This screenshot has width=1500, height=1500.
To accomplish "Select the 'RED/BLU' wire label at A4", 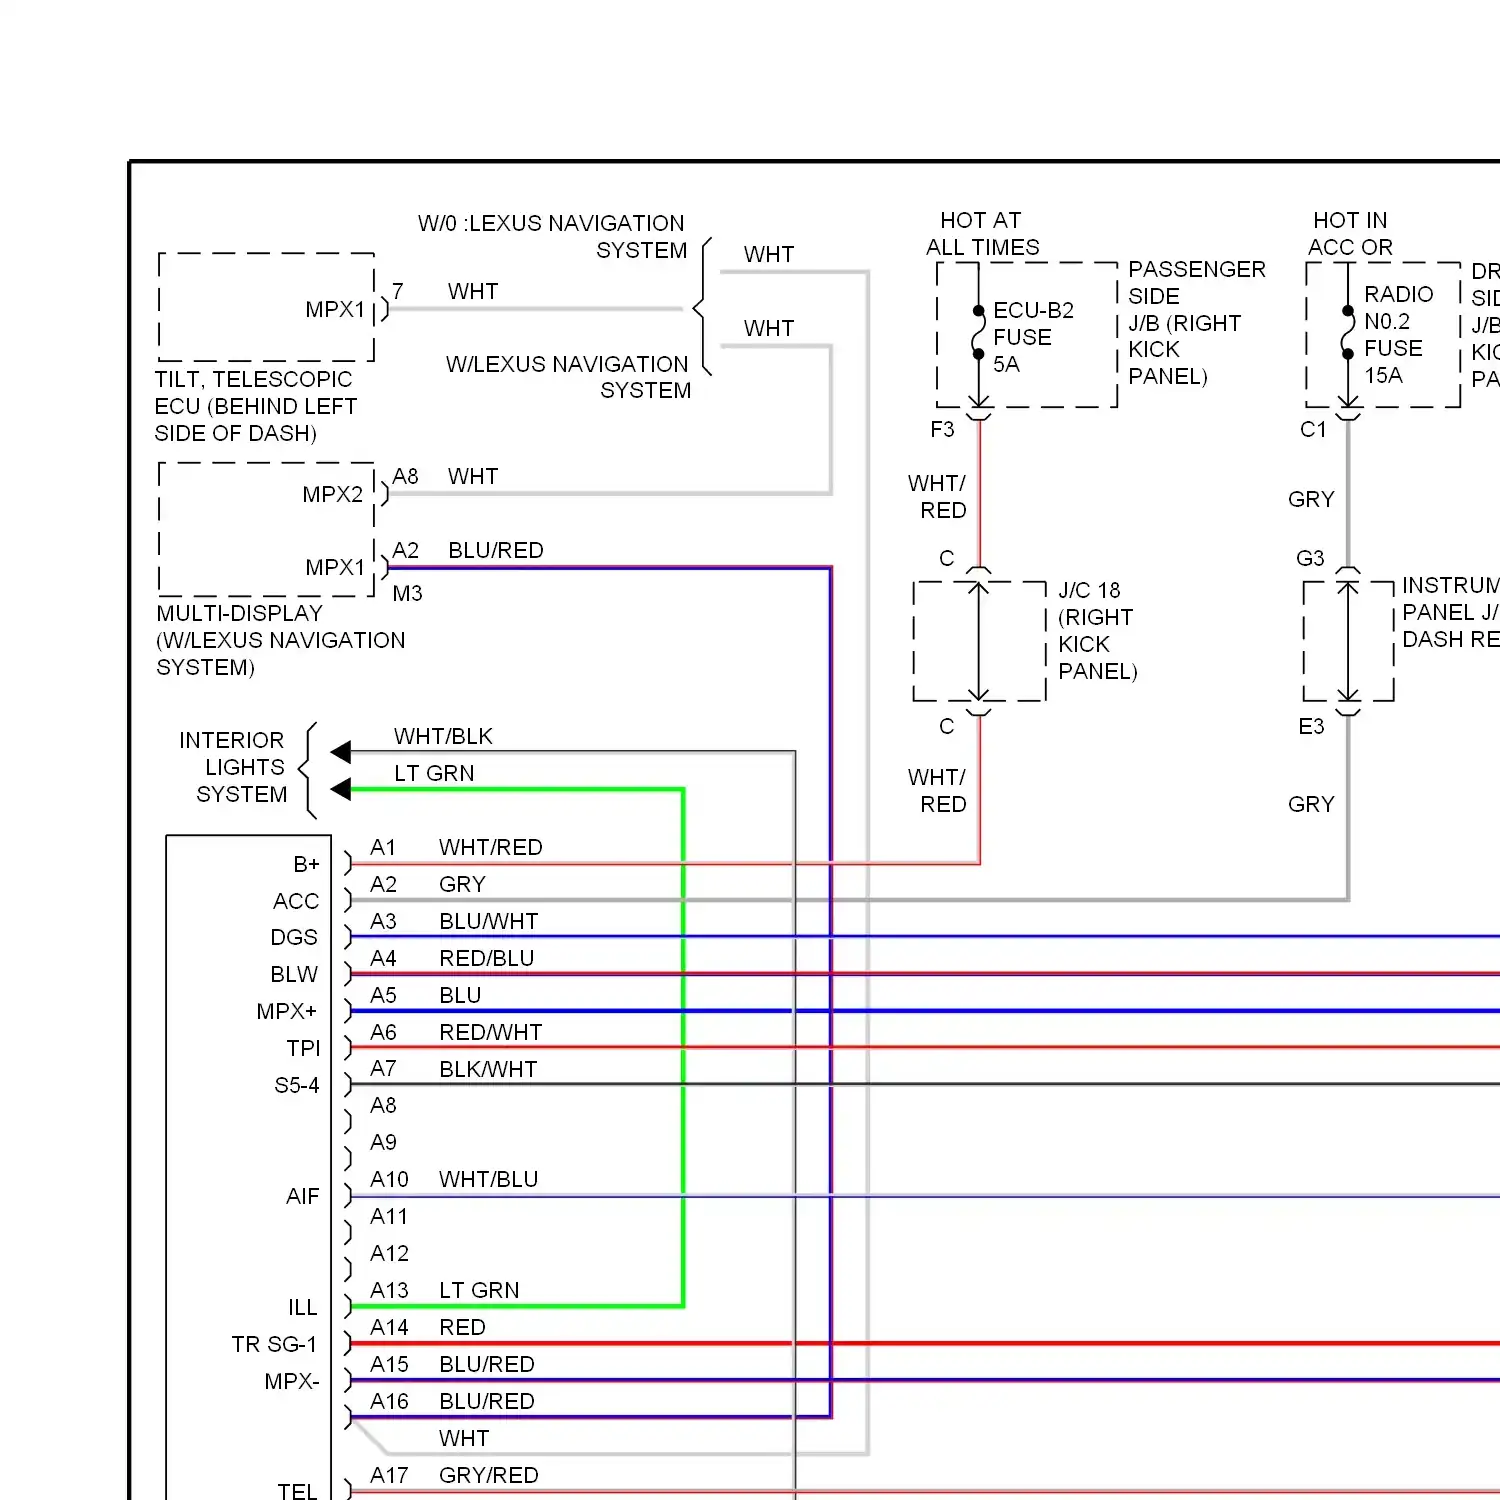I will [x=486, y=959].
